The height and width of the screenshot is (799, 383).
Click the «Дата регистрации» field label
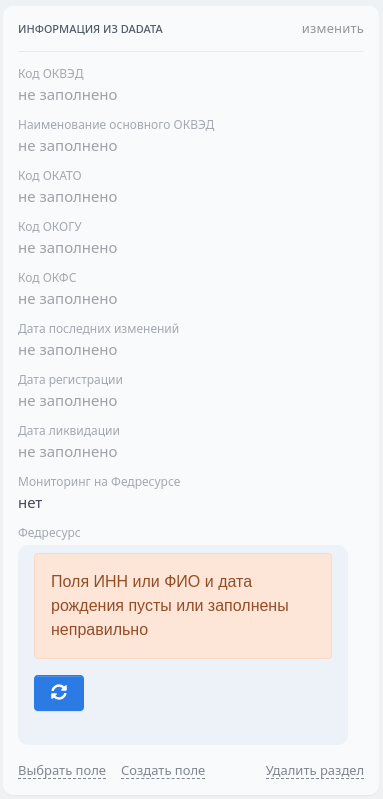pos(70,380)
